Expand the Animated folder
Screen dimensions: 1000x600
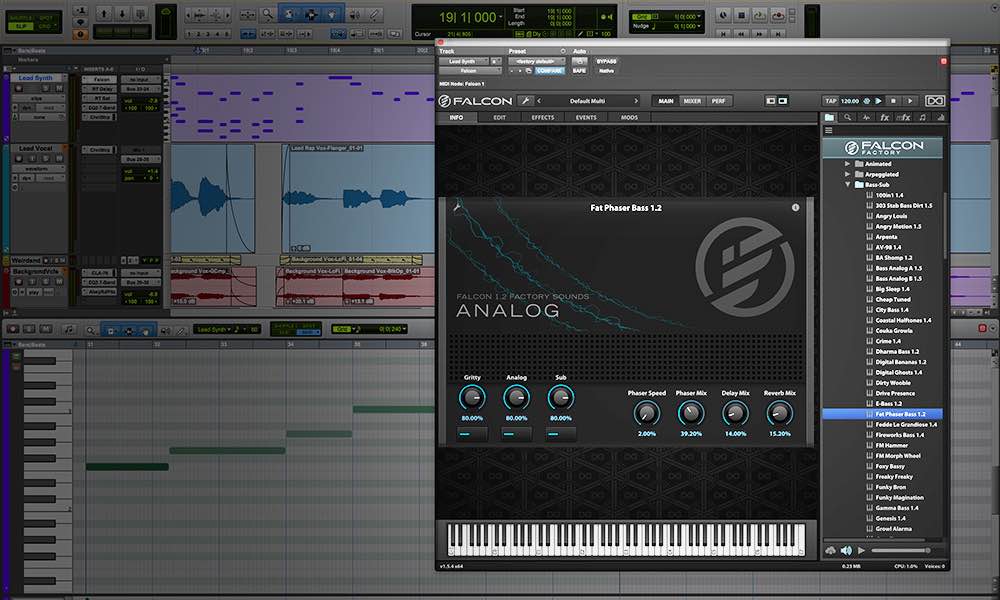tap(848, 164)
